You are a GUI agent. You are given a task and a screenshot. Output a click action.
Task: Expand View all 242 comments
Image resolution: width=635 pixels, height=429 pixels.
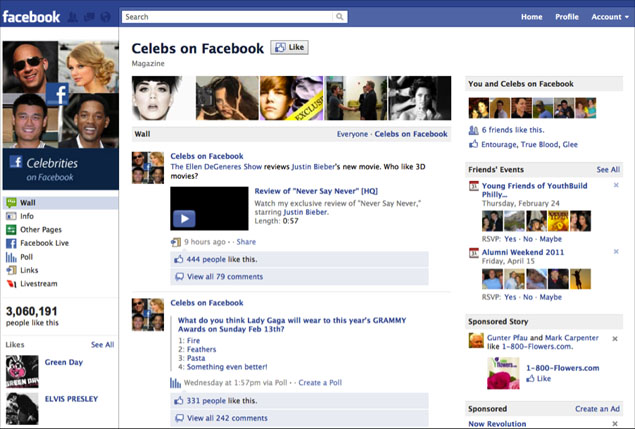click(227, 418)
